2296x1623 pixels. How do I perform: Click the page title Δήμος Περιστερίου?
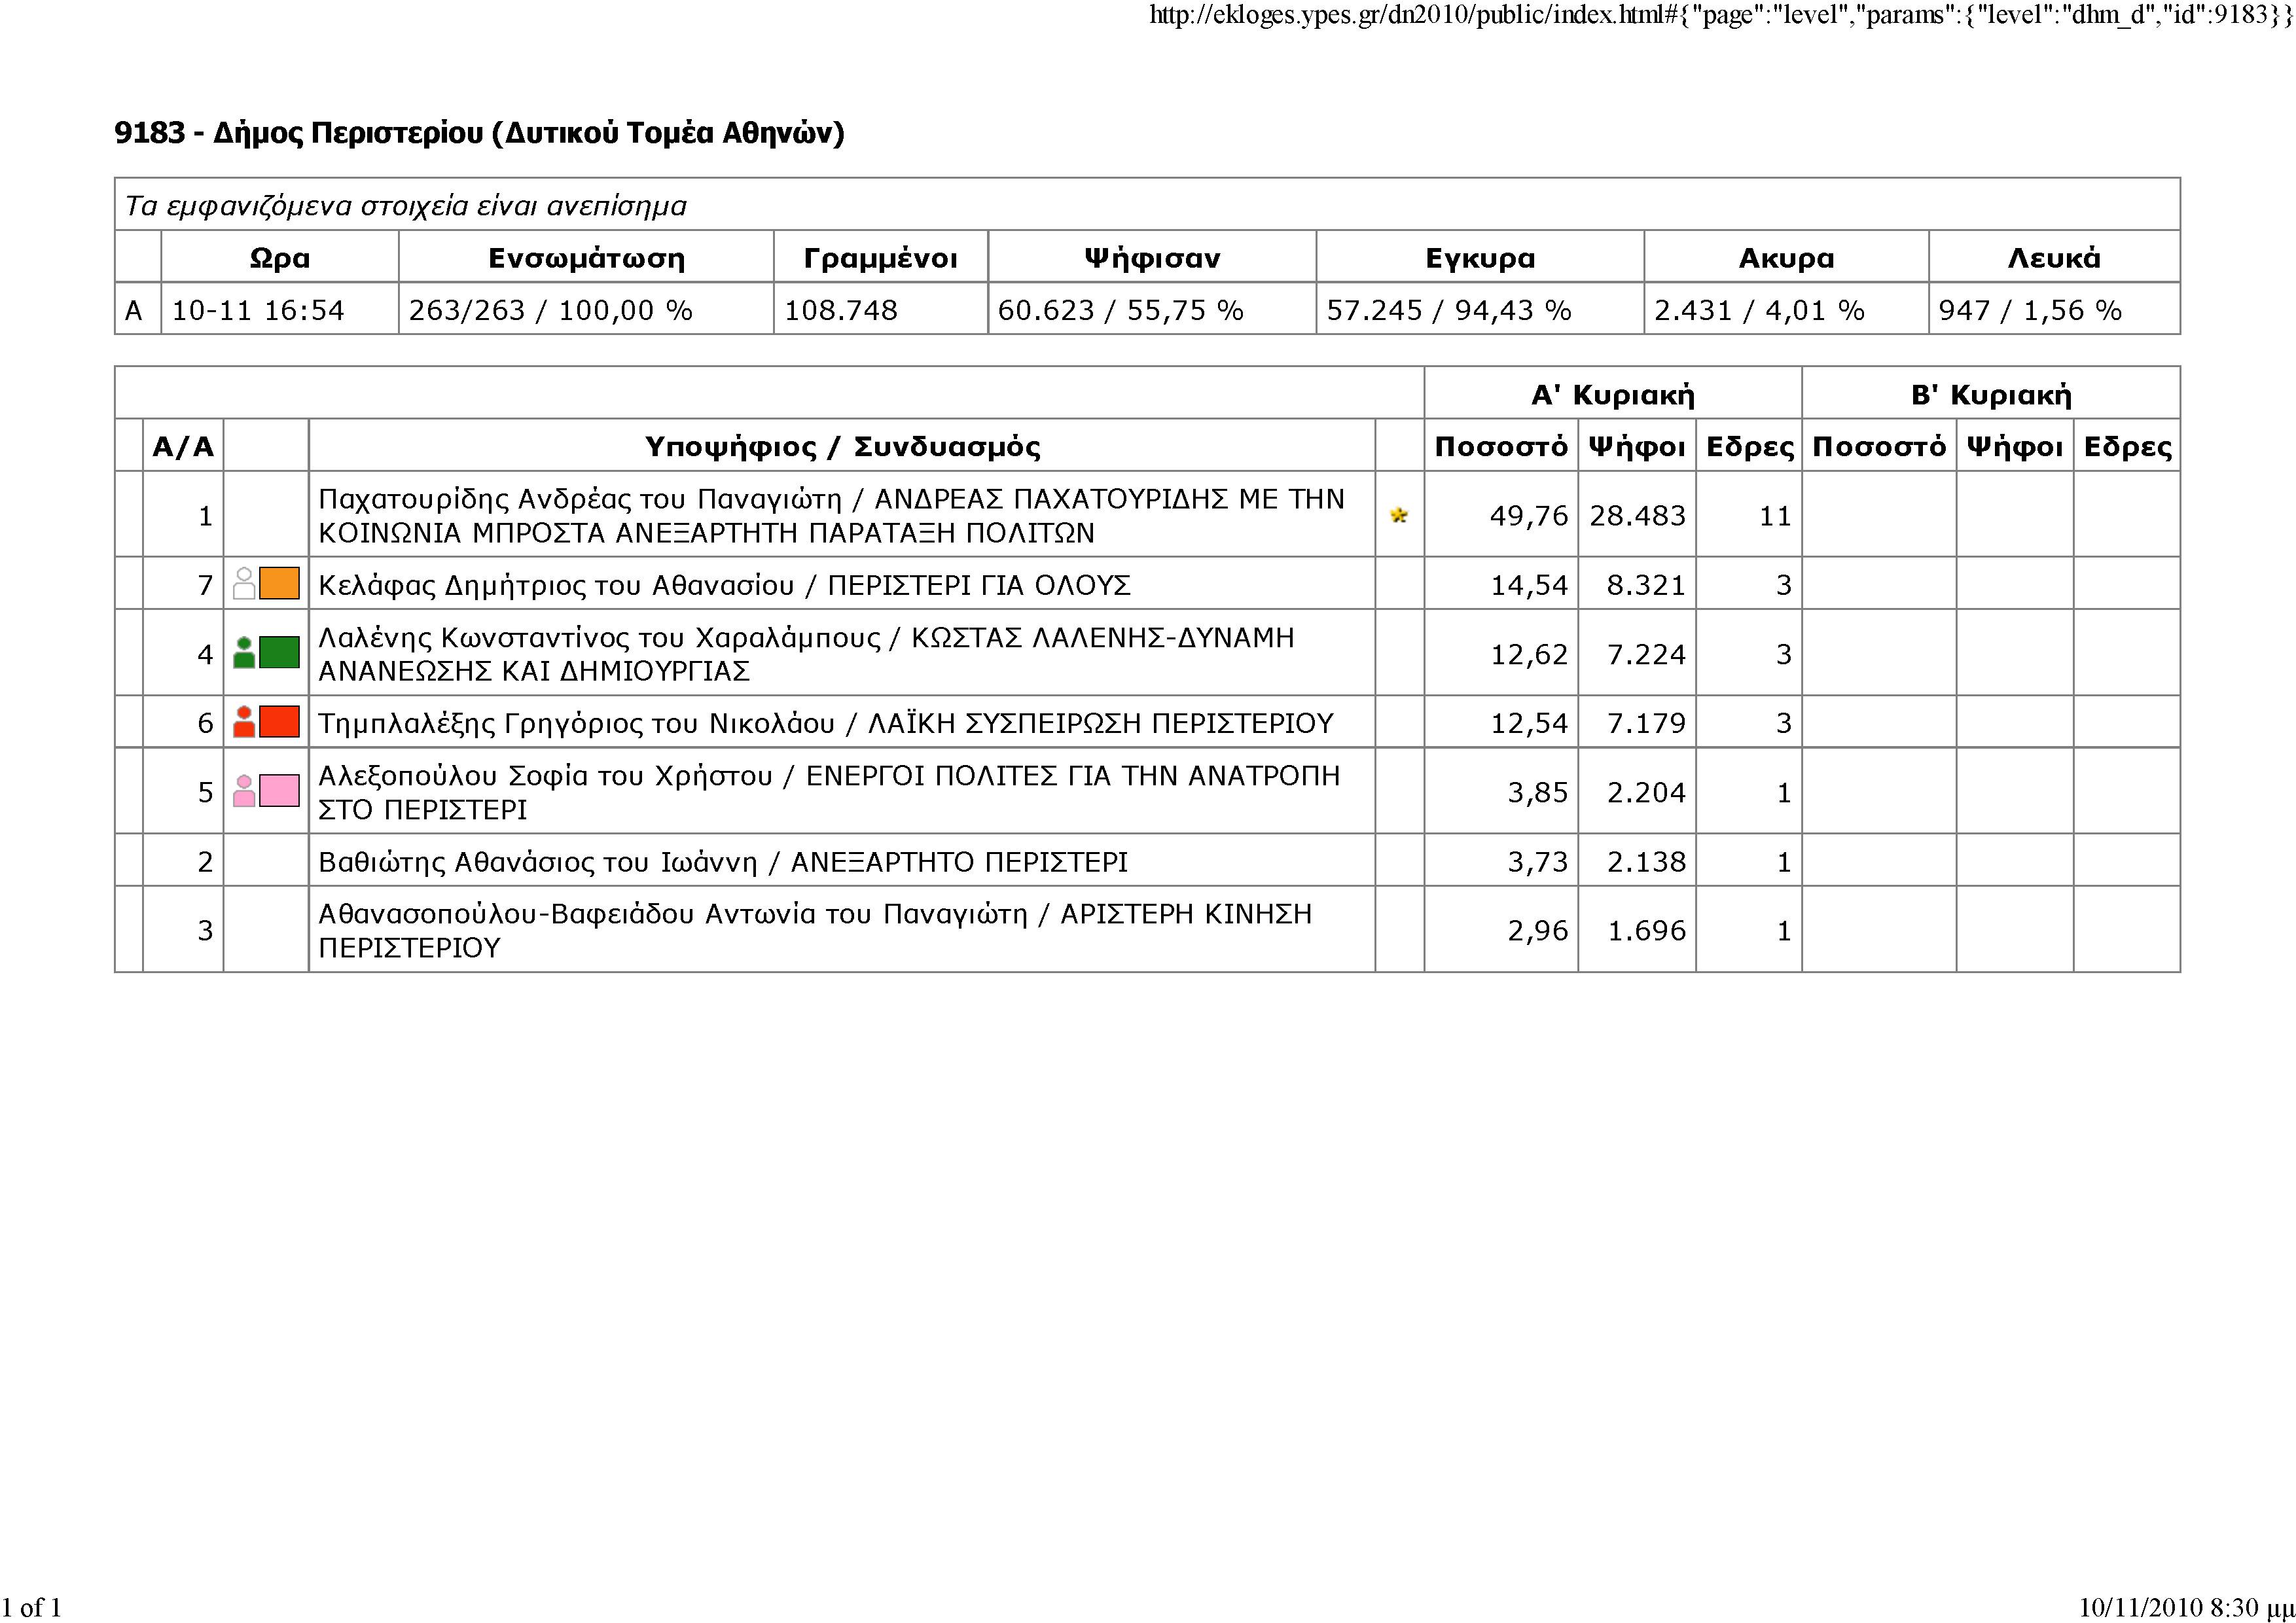479,133
